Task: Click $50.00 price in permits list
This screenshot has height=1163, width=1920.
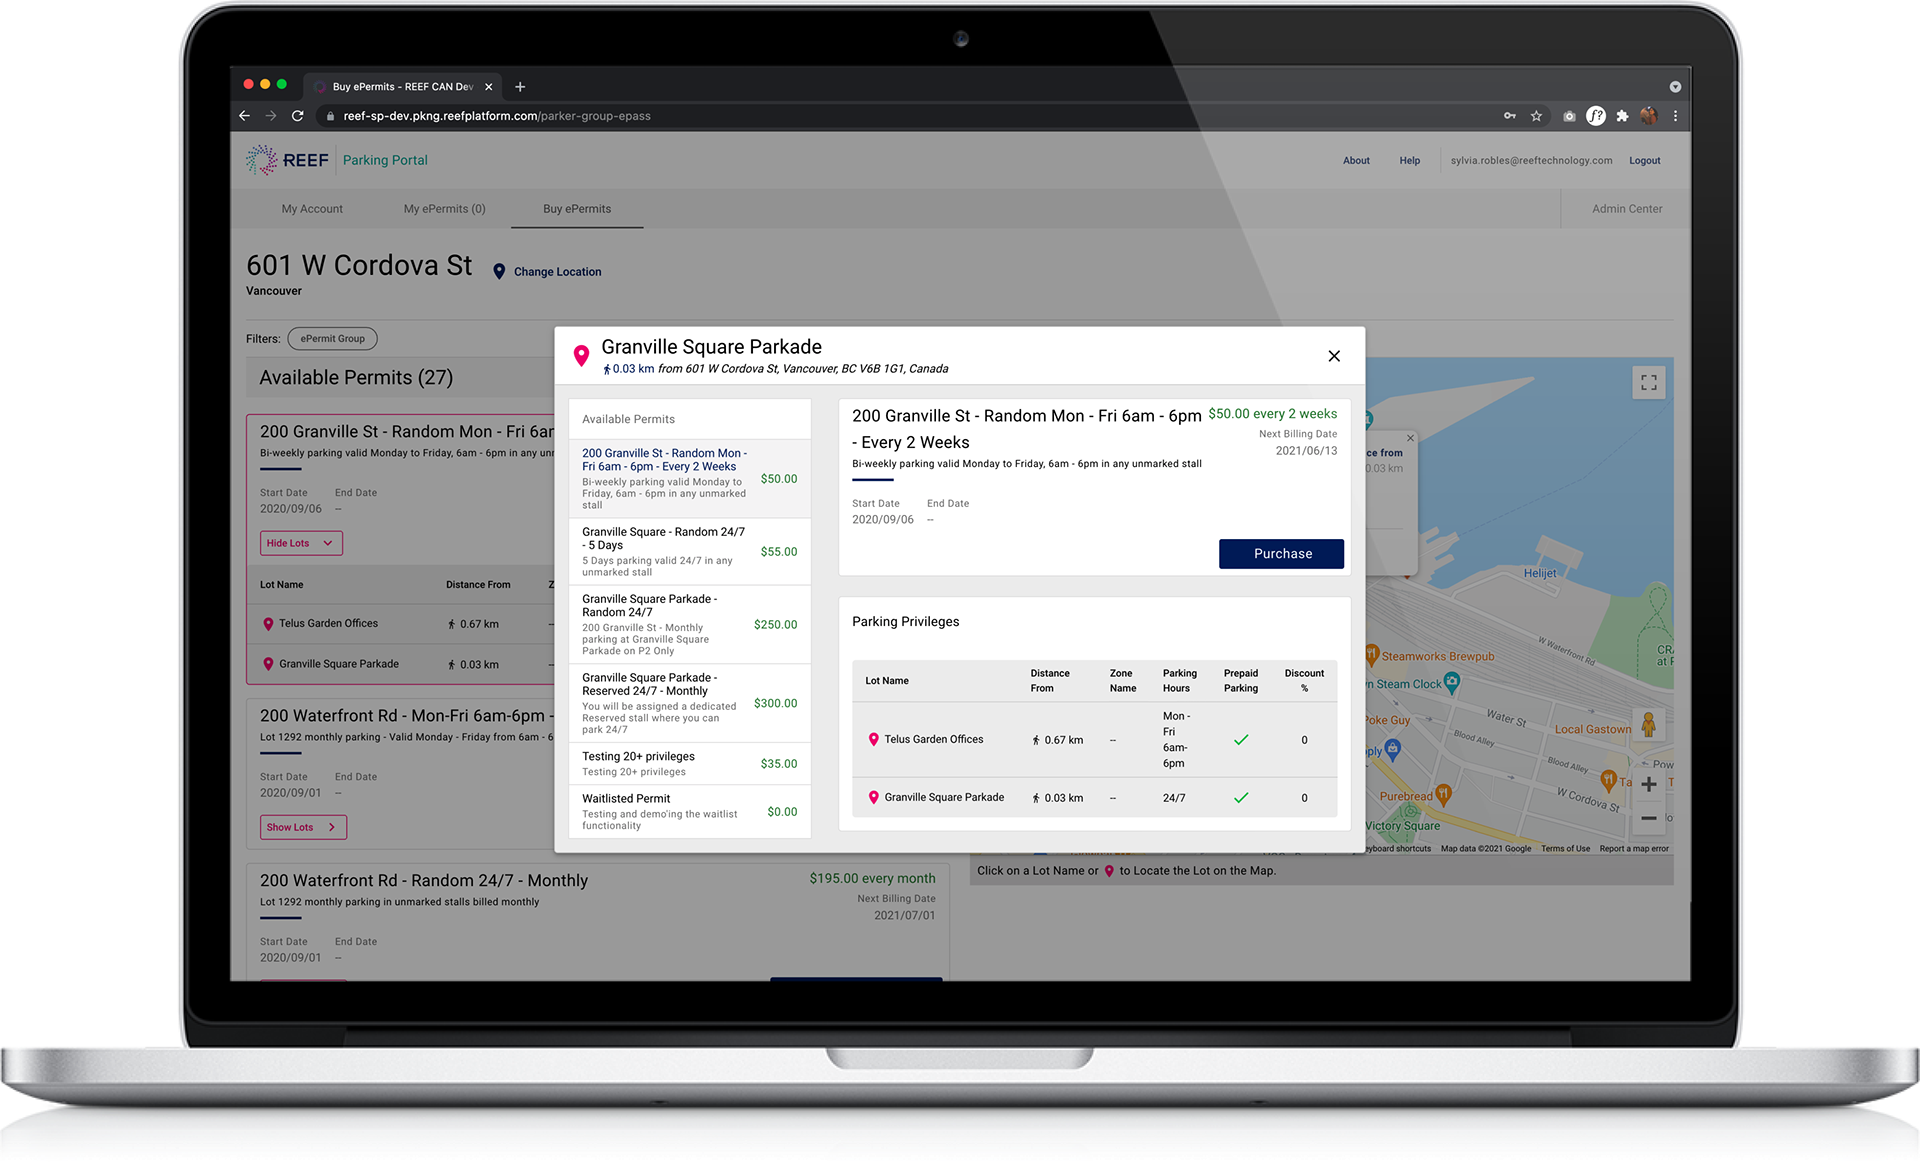Action: pos(779,479)
